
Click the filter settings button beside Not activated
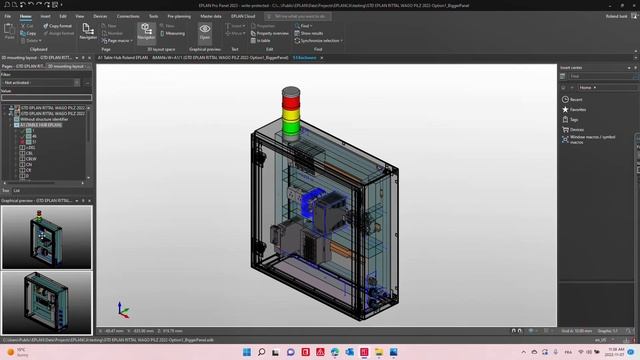point(87,82)
